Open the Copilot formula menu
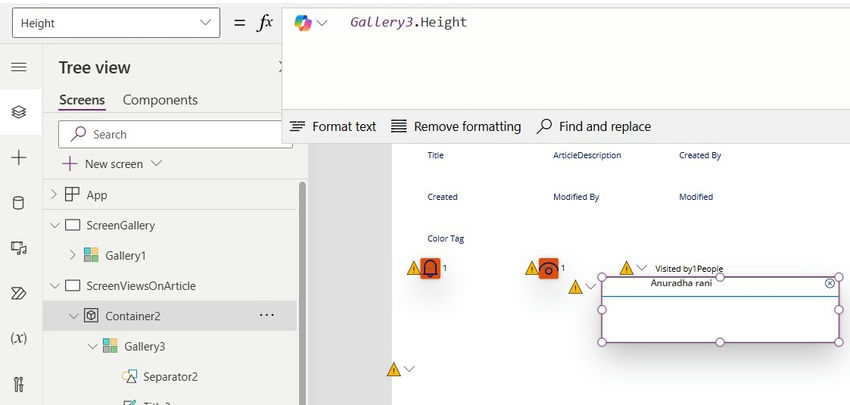Viewport: 850px width, 405px height. (303, 23)
